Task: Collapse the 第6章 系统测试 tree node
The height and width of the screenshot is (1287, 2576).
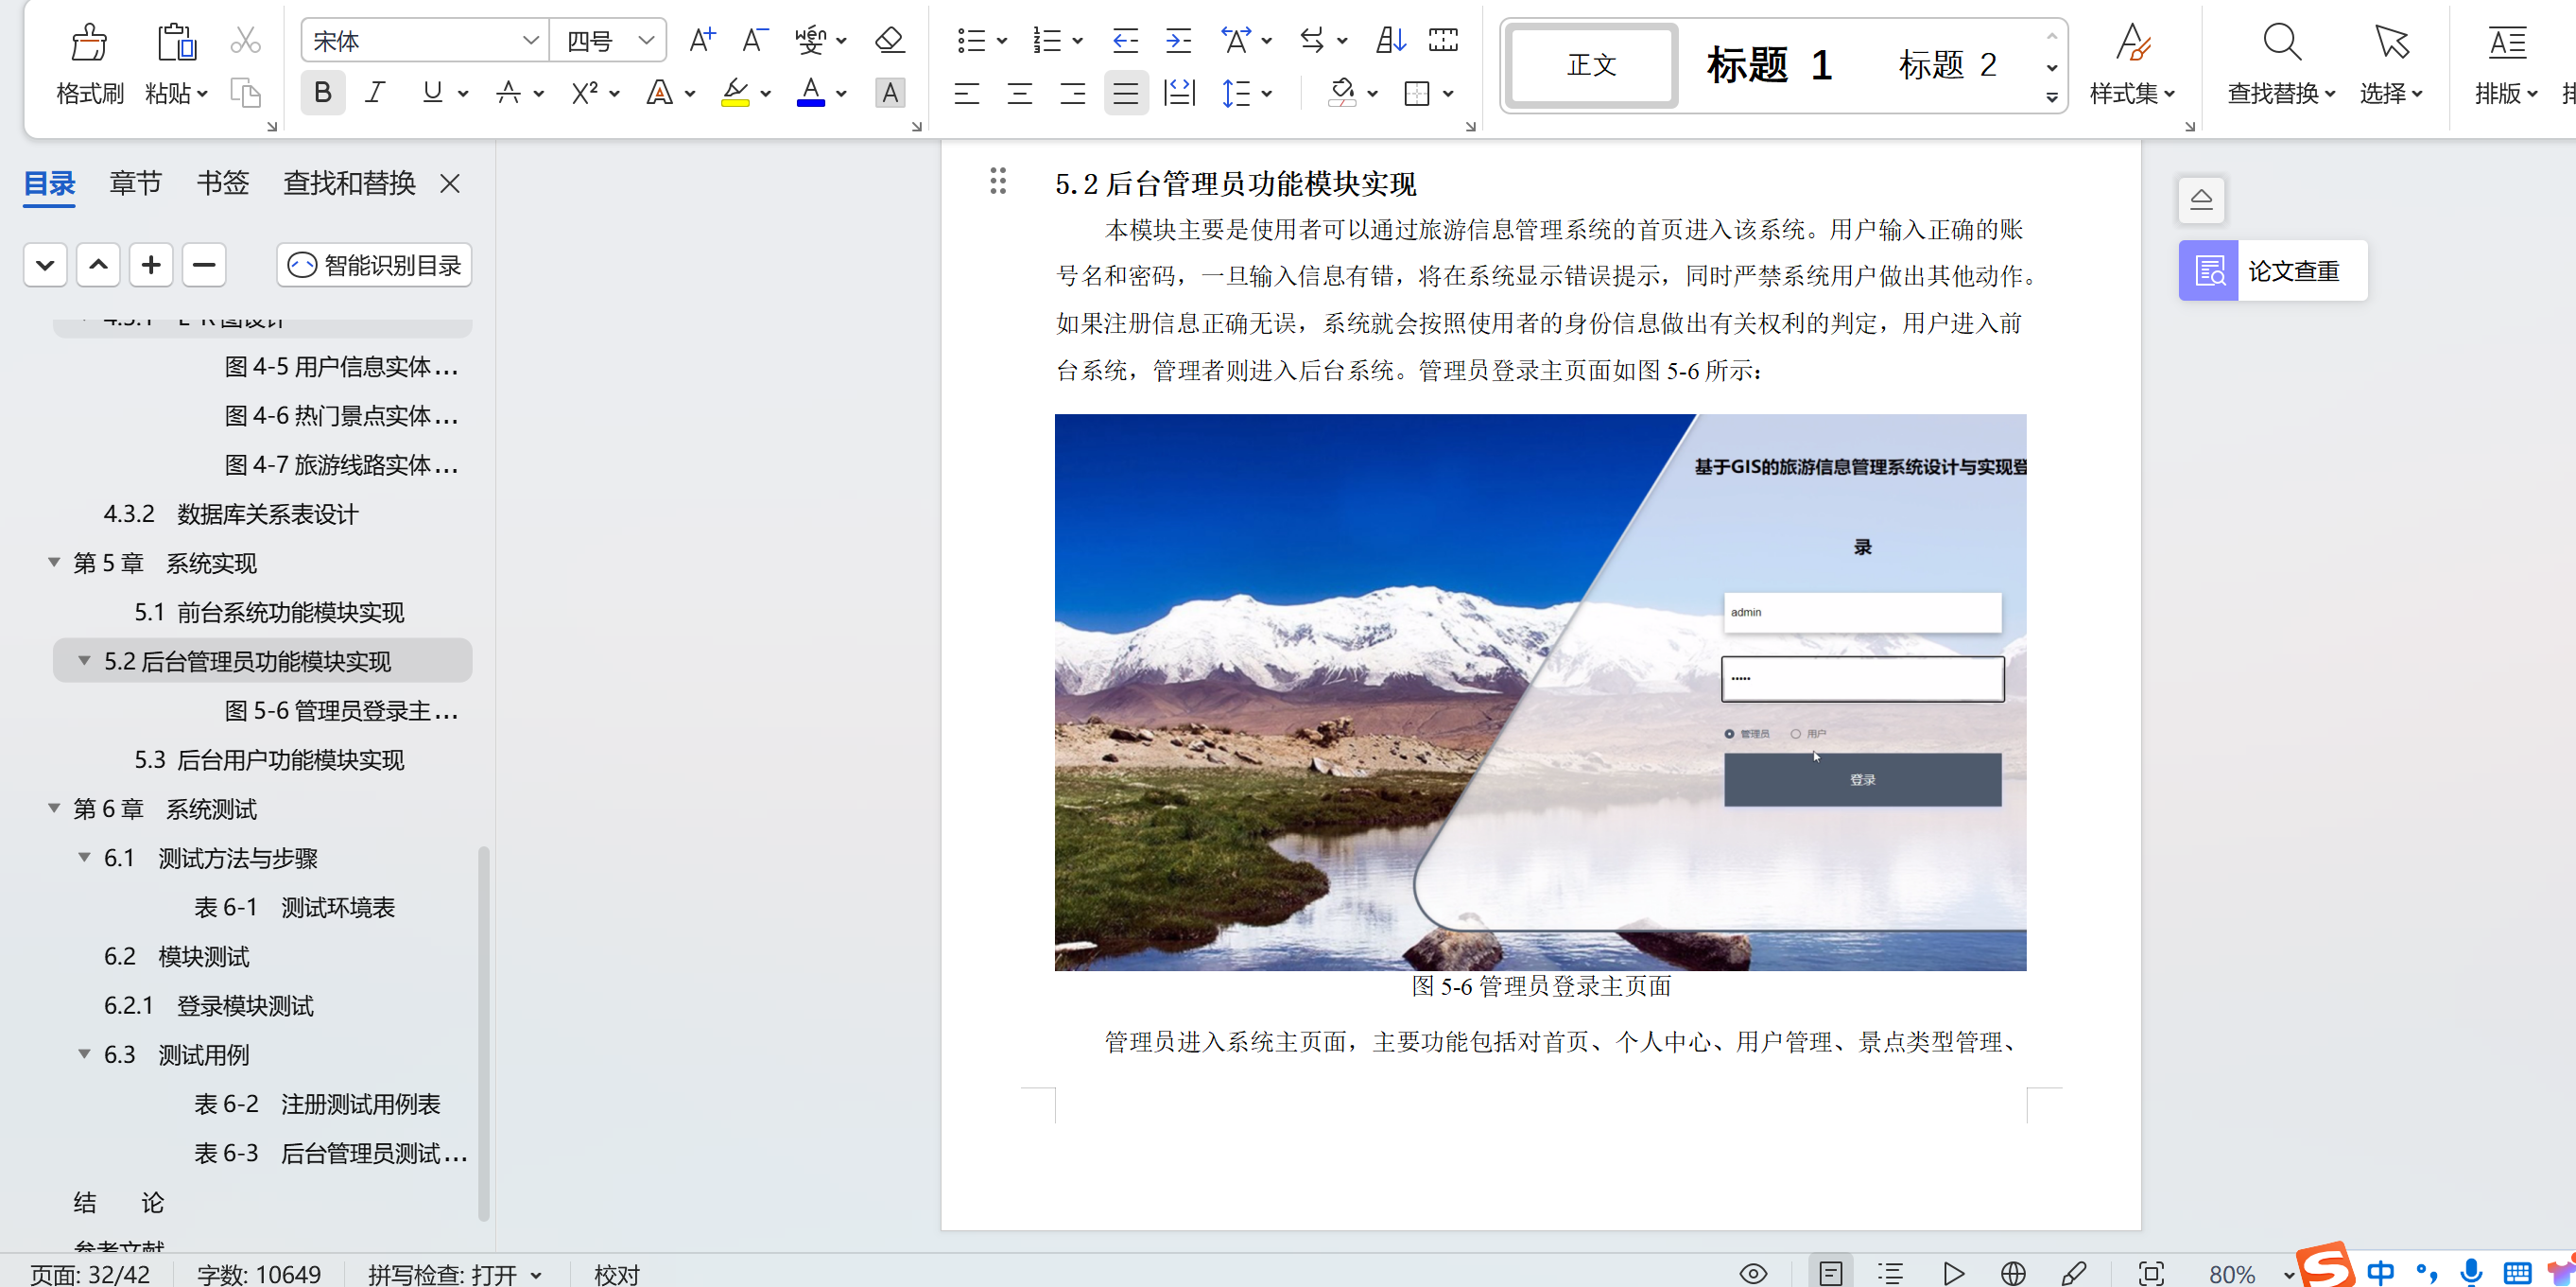Action: pos(53,808)
